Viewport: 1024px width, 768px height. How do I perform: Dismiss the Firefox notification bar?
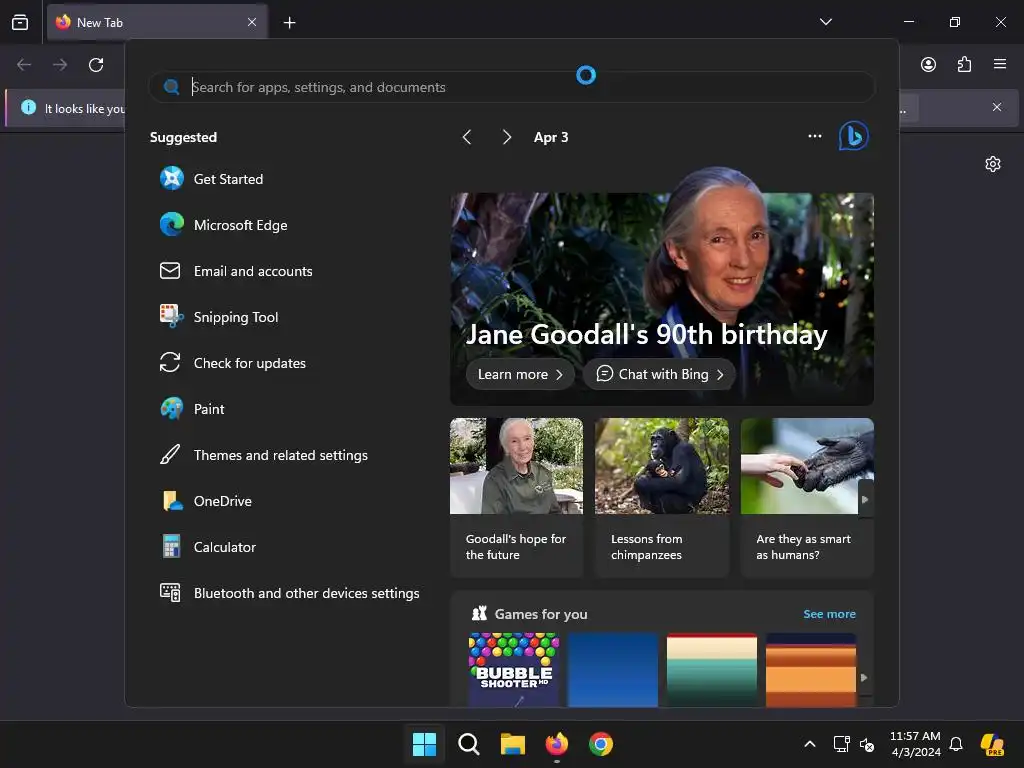(997, 107)
